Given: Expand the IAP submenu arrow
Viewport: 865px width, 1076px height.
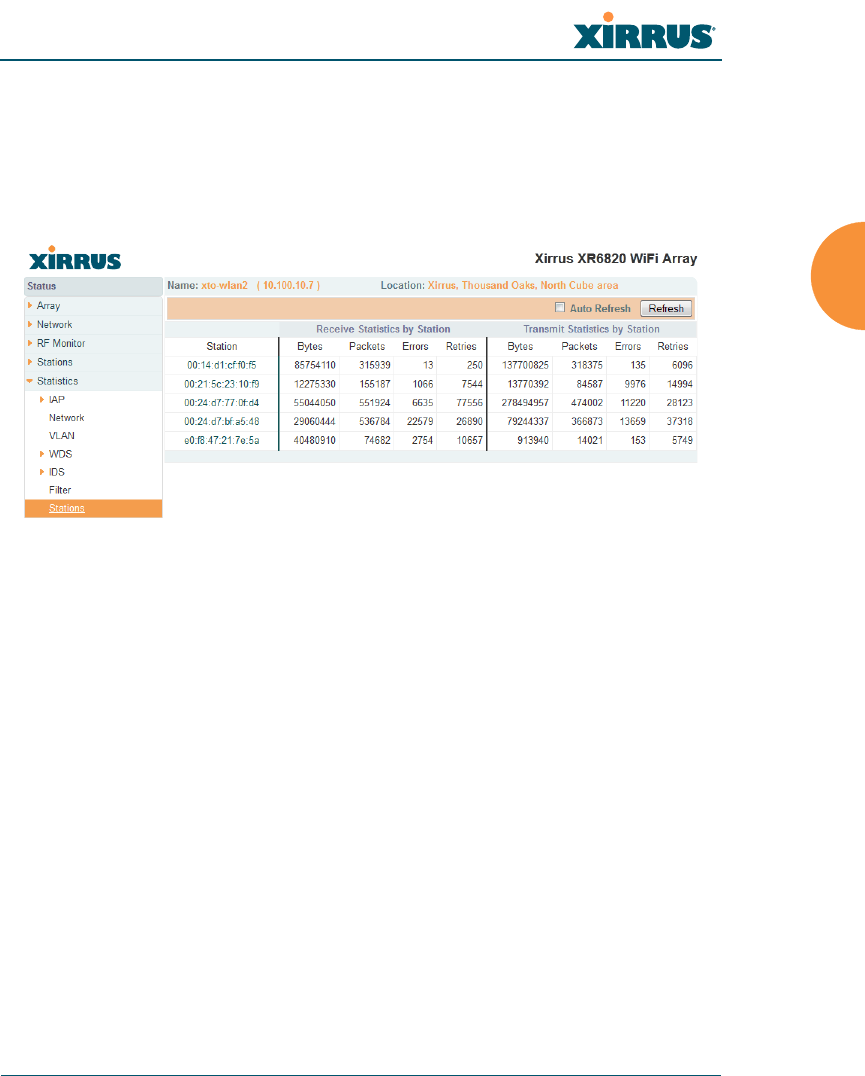Looking at the screenshot, I should (x=42, y=399).
